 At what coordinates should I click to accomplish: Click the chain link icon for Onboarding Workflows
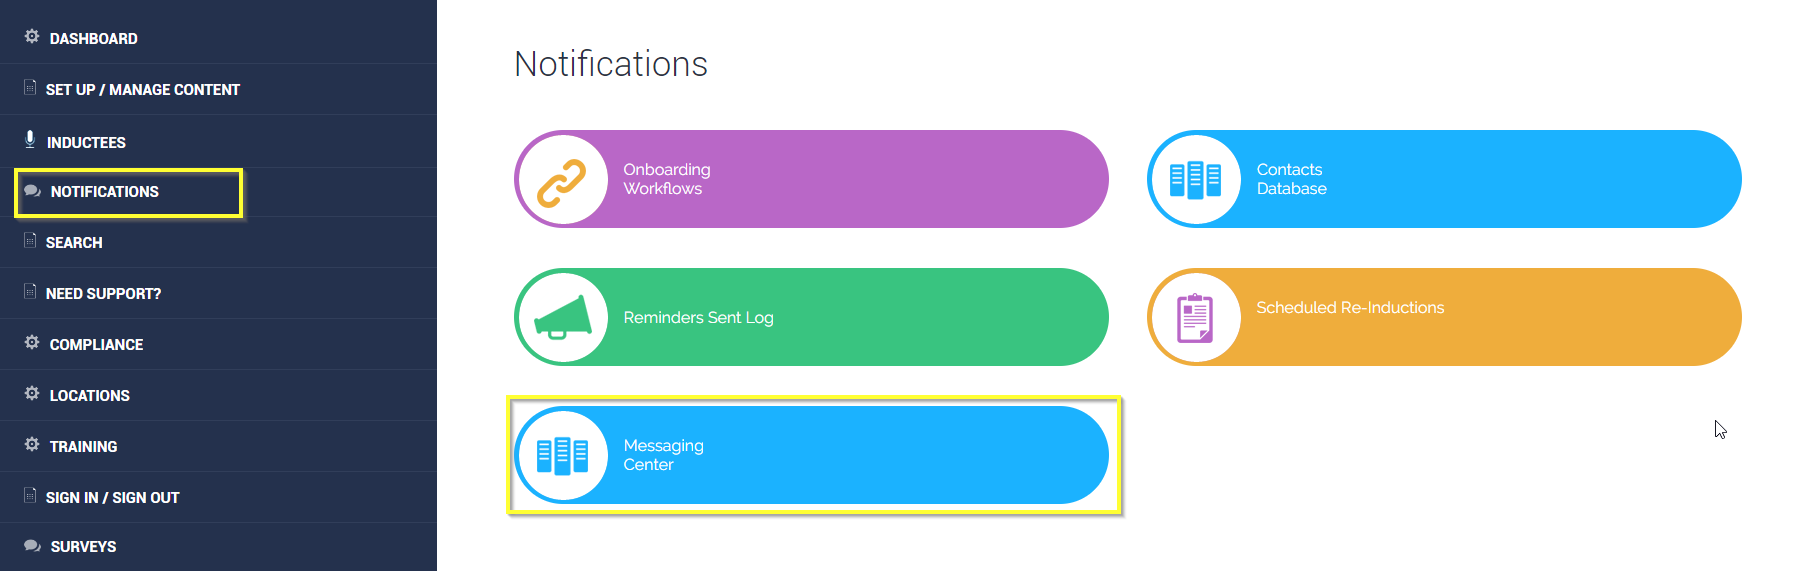(x=562, y=181)
